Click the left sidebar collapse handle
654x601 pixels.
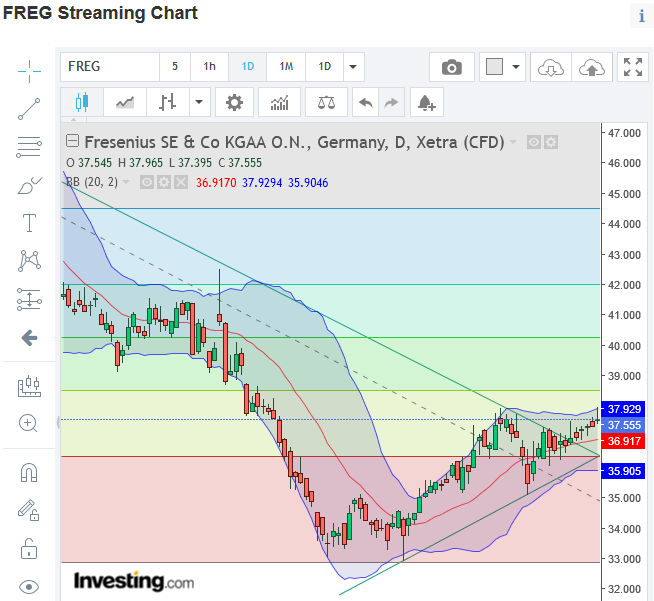click(58, 423)
